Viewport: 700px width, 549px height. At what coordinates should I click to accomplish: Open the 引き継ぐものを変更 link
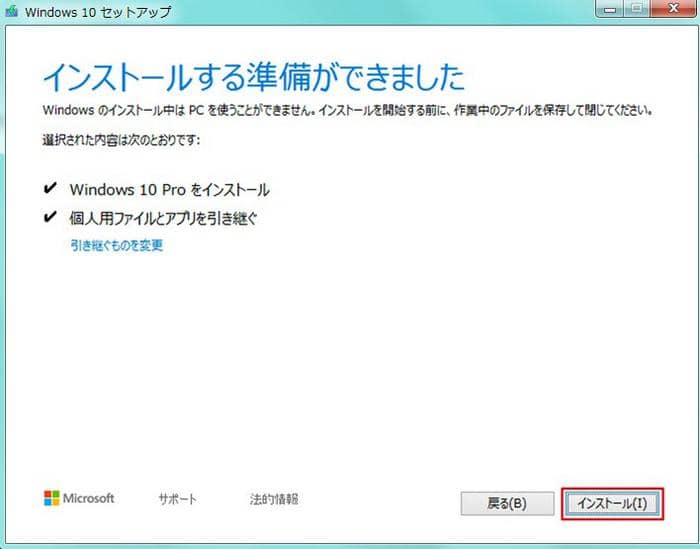[117, 245]
